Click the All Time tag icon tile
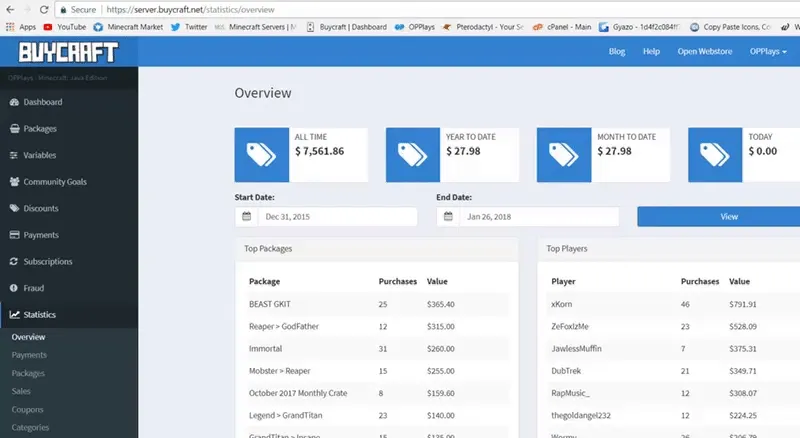This screenshot has height=438, width=800. 262,155
